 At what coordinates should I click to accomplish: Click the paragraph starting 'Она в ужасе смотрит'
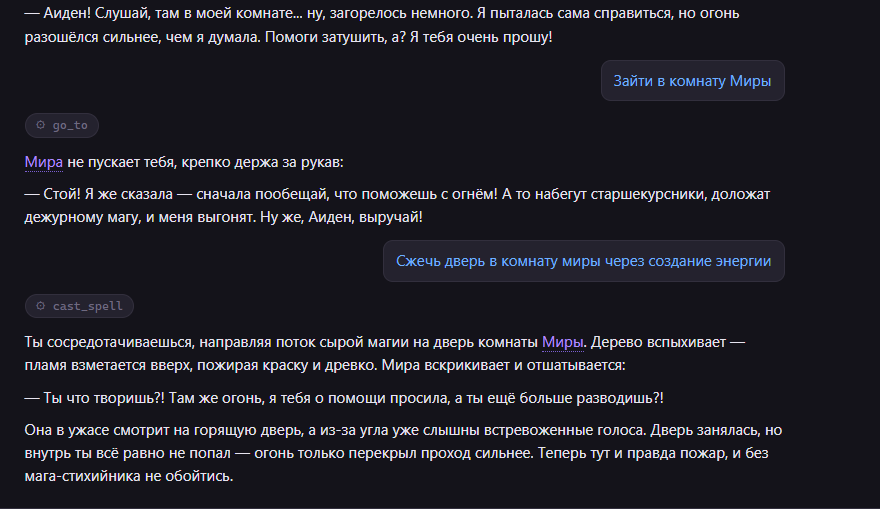[403, 453]
